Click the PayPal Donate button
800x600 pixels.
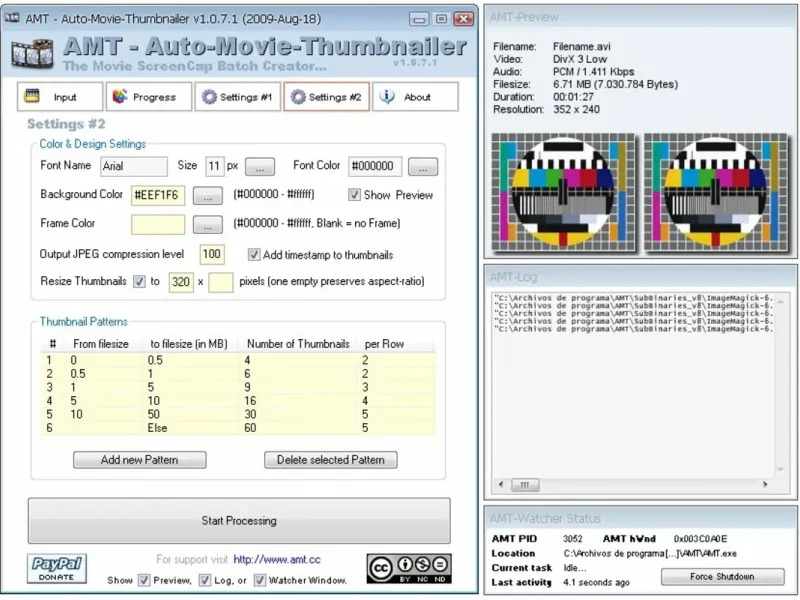tap(57, 568)
